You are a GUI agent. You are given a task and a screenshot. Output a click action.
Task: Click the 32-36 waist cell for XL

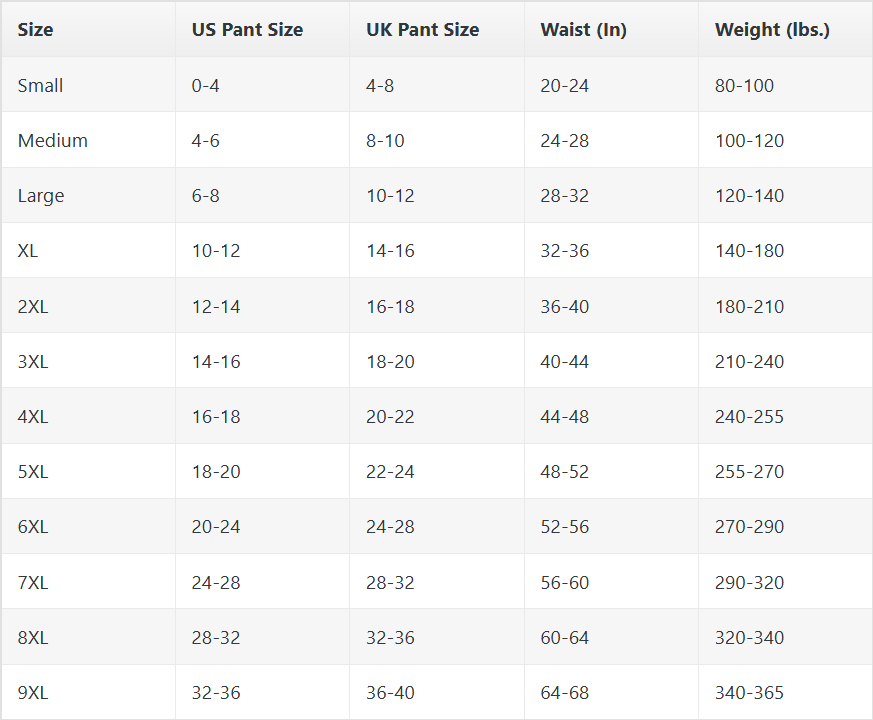pyautogui.click(x=565, y=251)
